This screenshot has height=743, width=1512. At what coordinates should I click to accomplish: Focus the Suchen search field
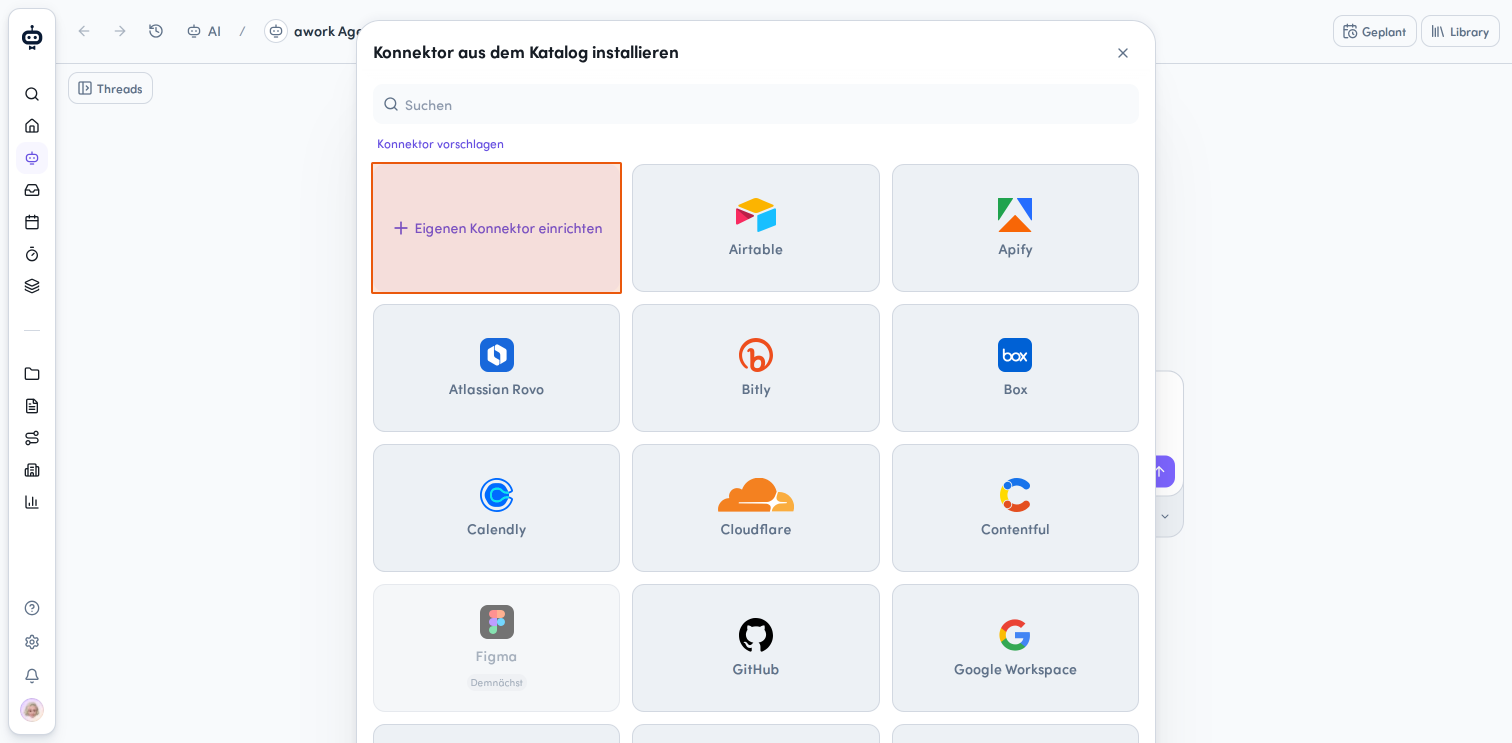pyautogui.click(x=756, y=104)
